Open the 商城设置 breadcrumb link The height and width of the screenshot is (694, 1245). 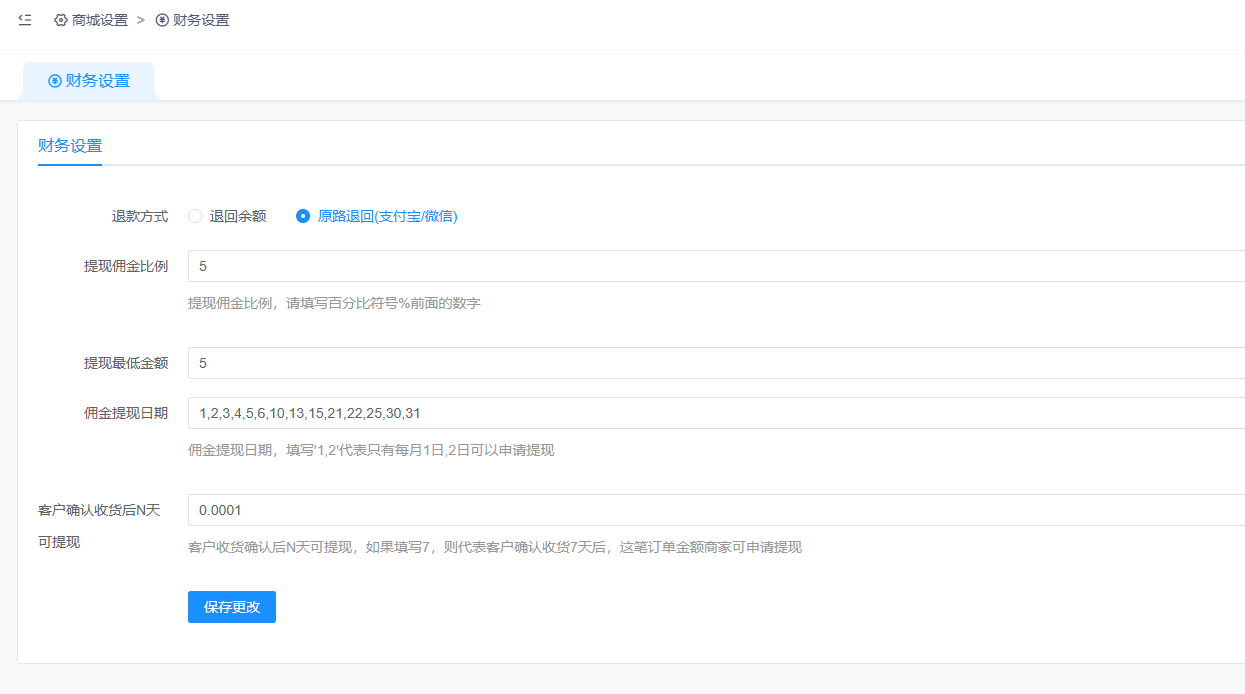[x=100, y=20]
